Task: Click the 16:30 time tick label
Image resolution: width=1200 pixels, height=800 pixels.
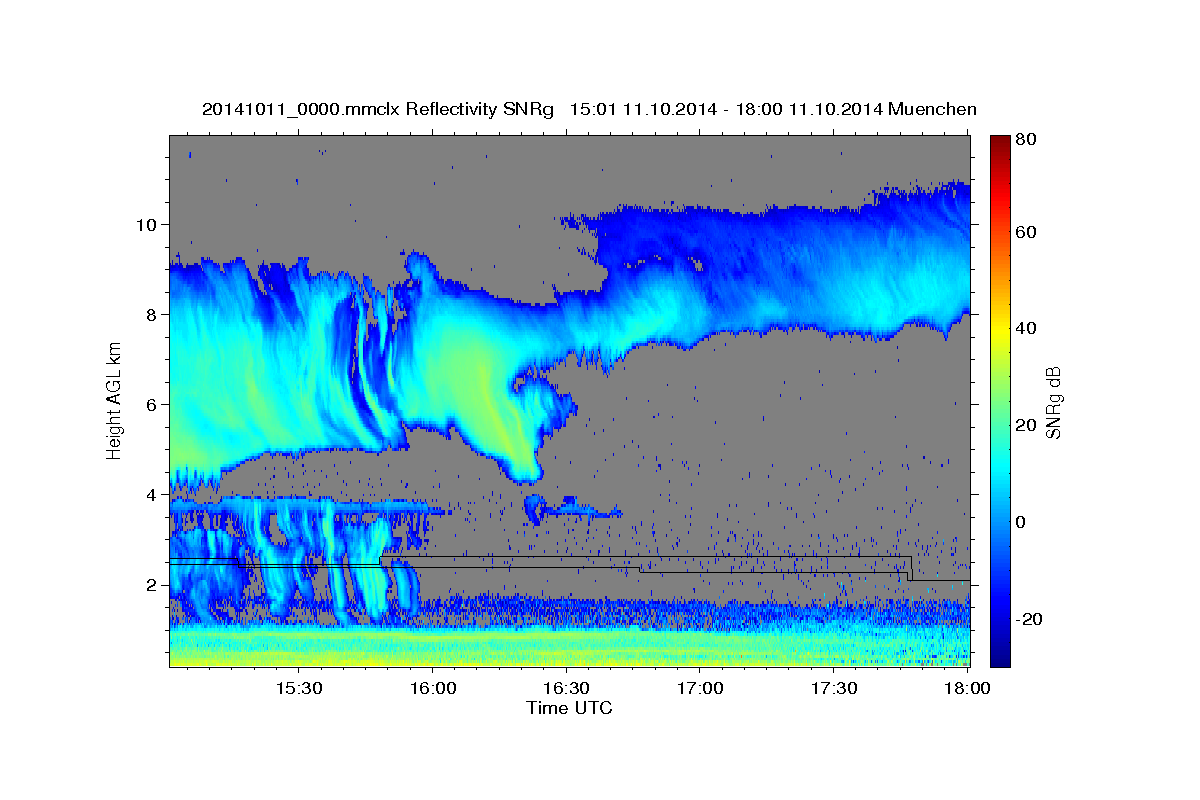Action: 566,688
